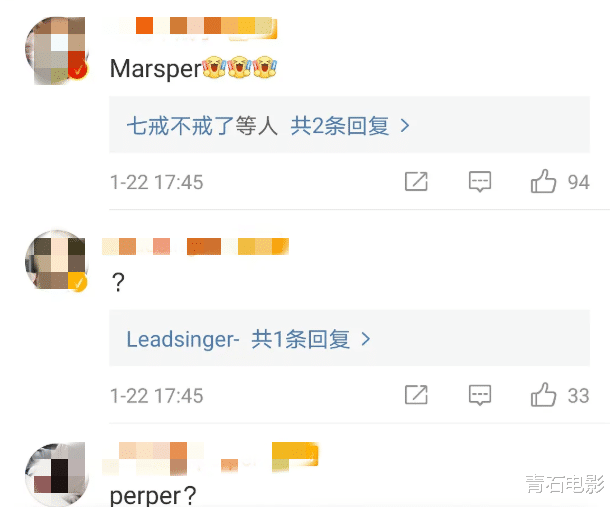Image resolution: width=615 pixels, height=507 pixels.
Task: Open the perper commenter's avatar
Action: point(57,474)
